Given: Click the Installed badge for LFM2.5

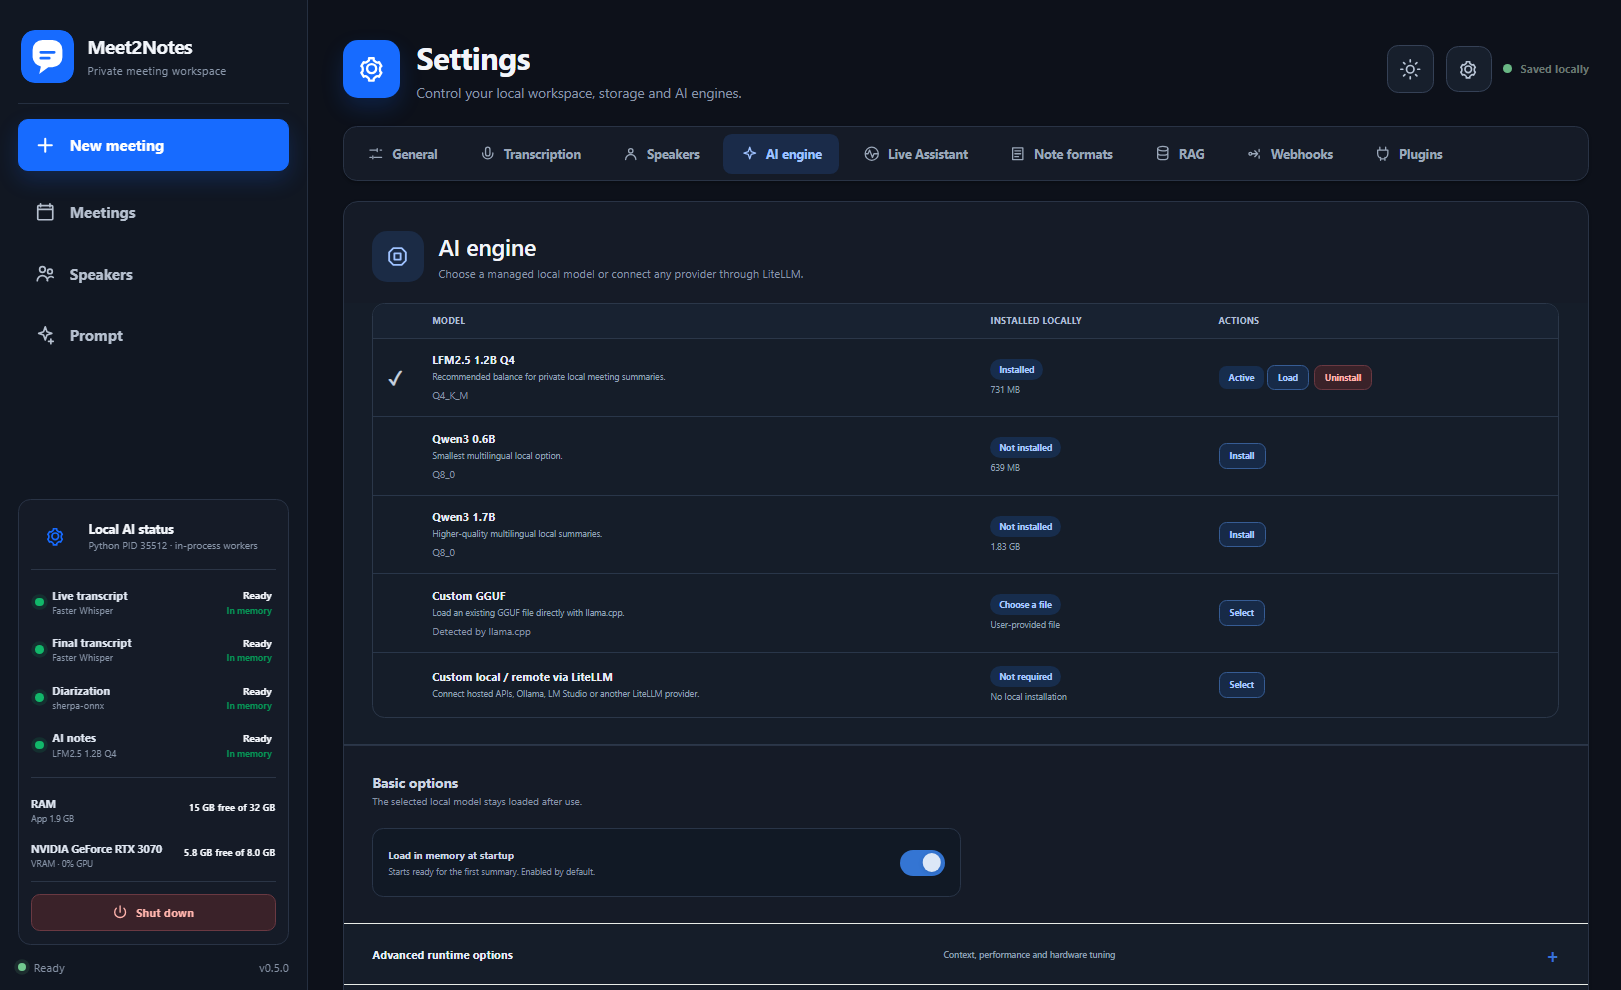Looking at the screenshot, I should point(1016,370).
